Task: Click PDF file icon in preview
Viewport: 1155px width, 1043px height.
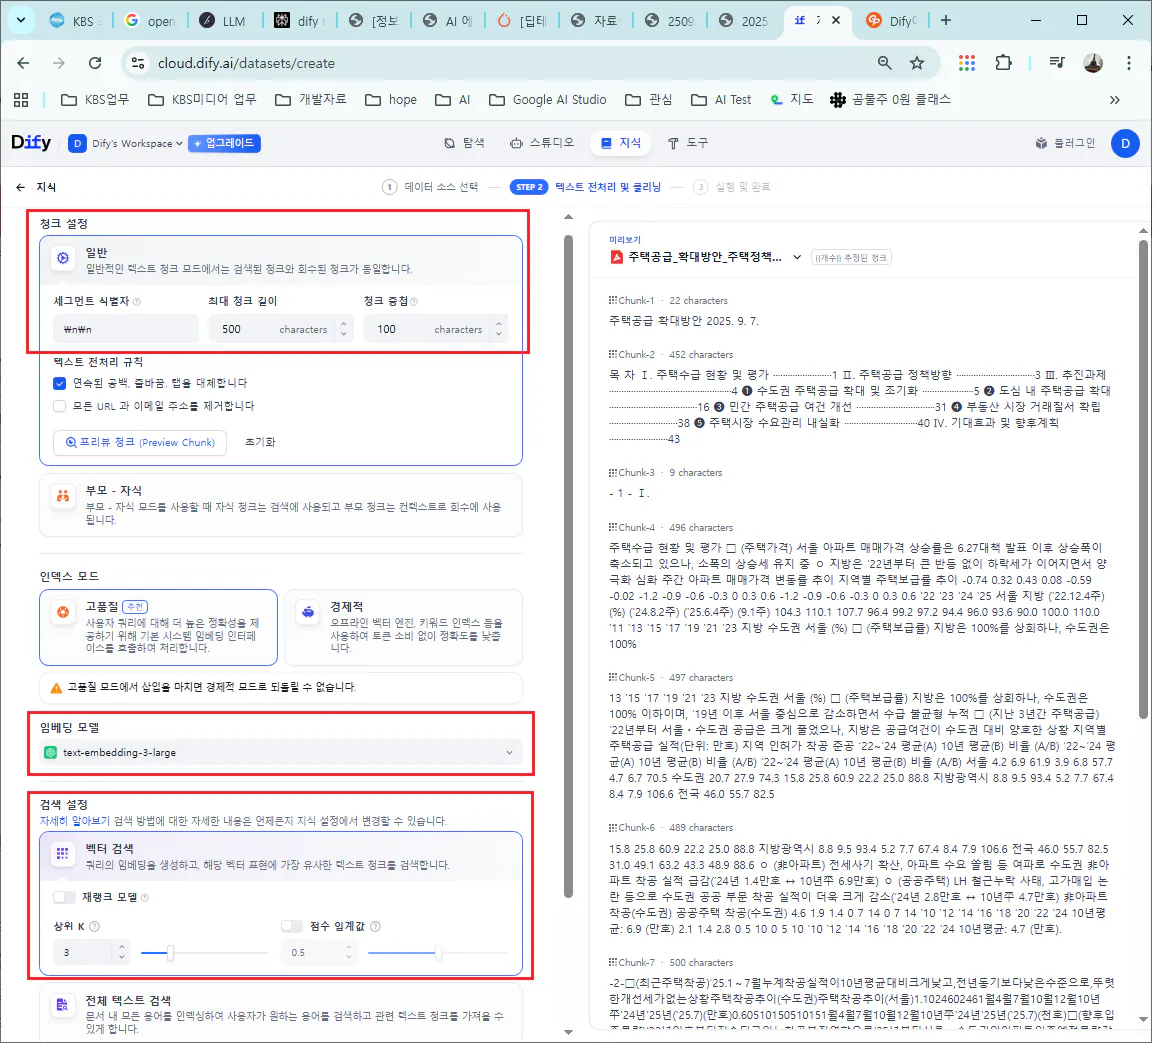Action: [x=617, y=257]
